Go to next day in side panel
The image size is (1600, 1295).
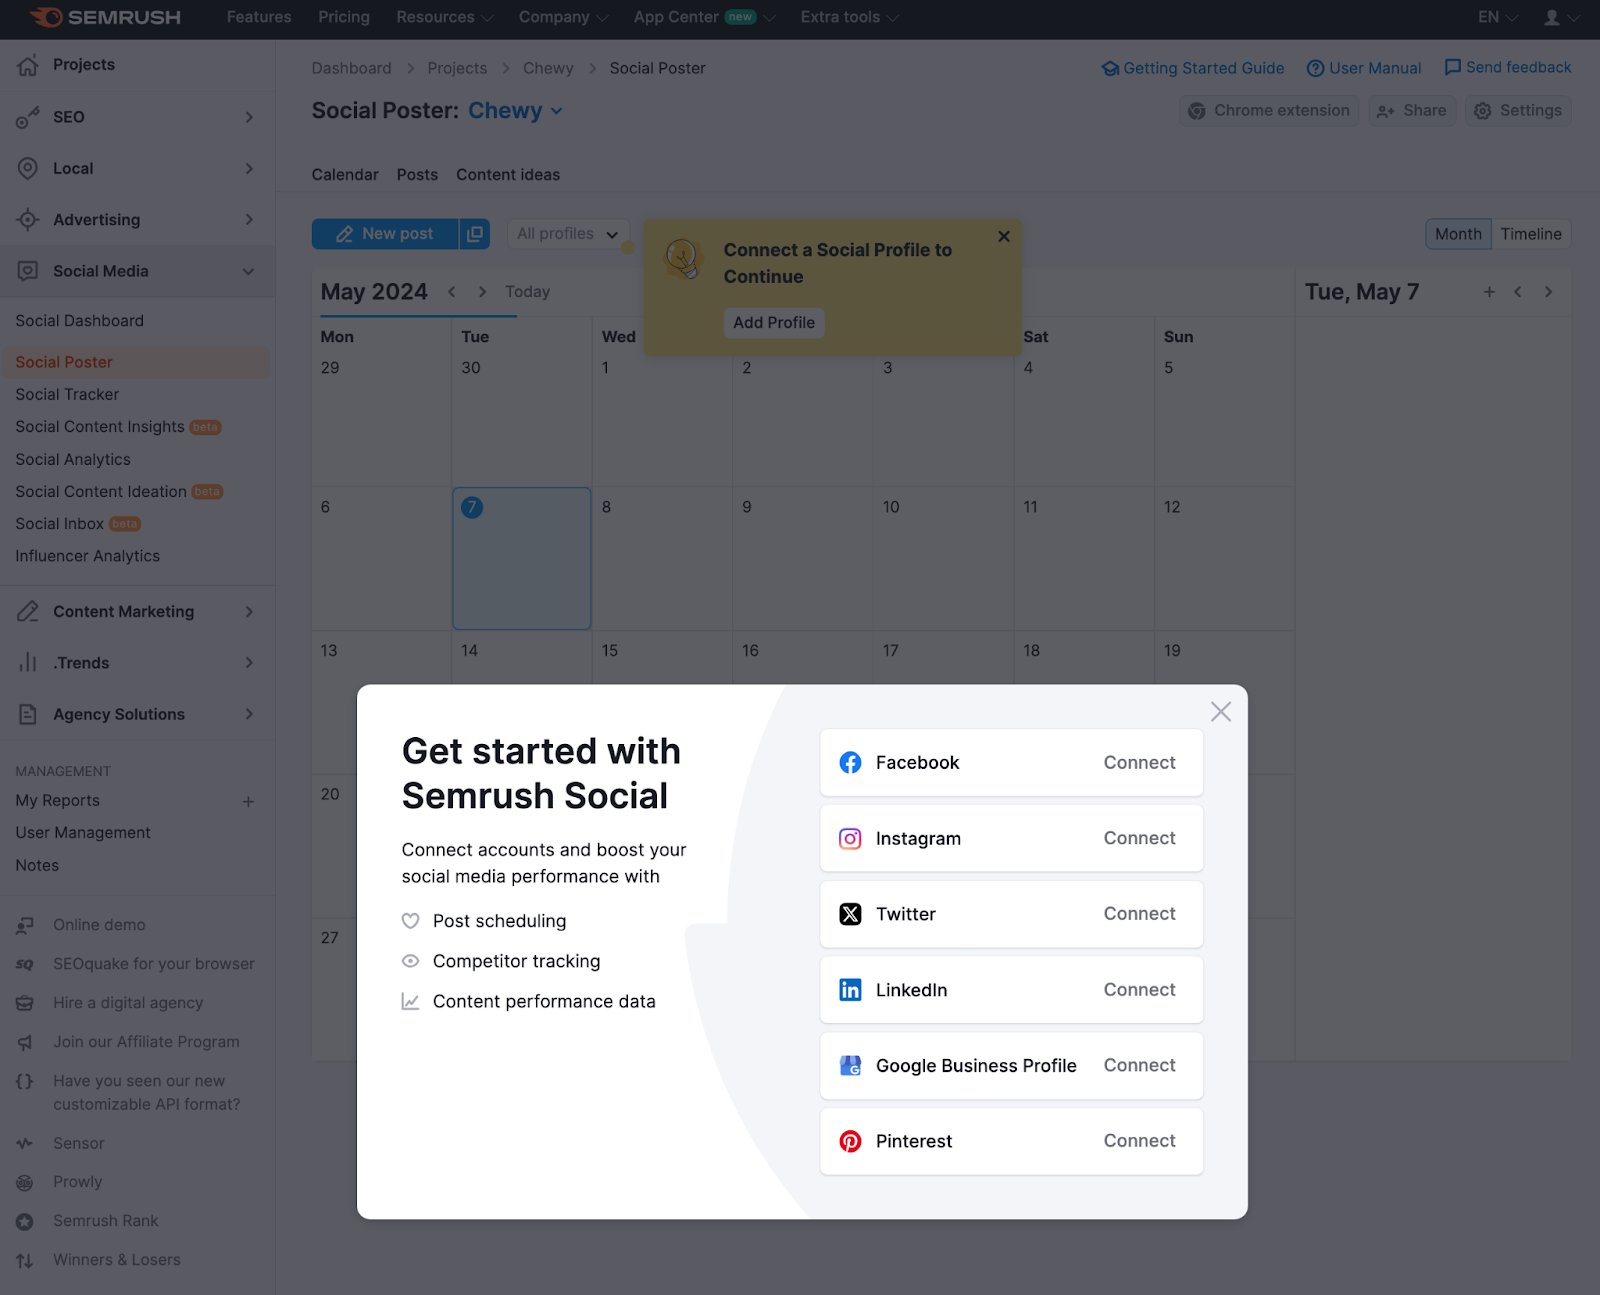coord(1548,292)
